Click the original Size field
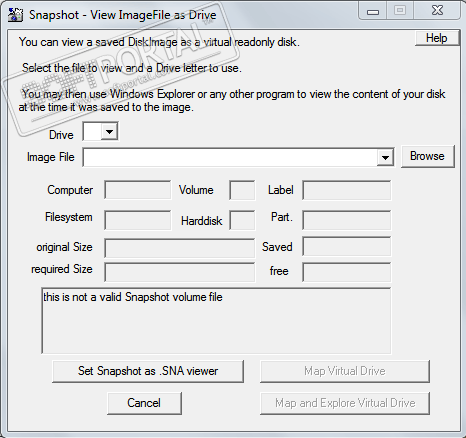466x438 pixels. [x=179, y=248]
